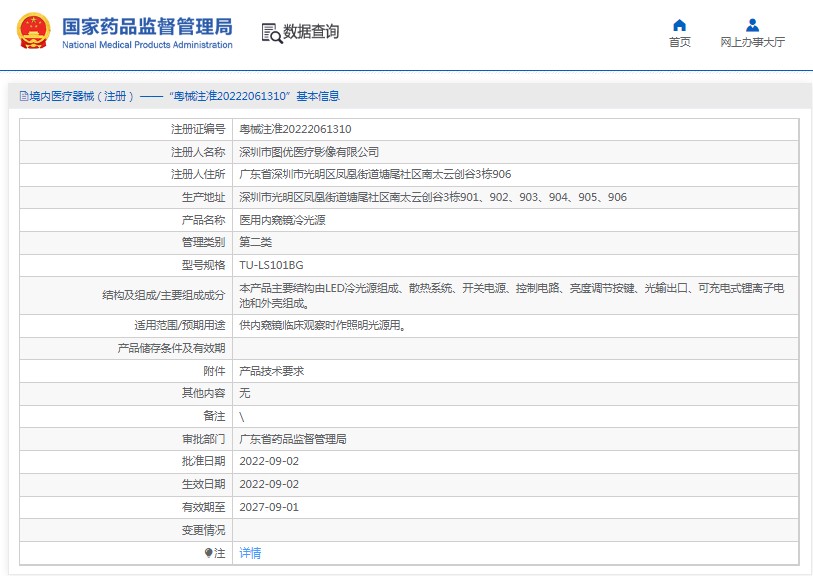
Task: Click the 审批部门 label
Action: [x=203, y=439]
